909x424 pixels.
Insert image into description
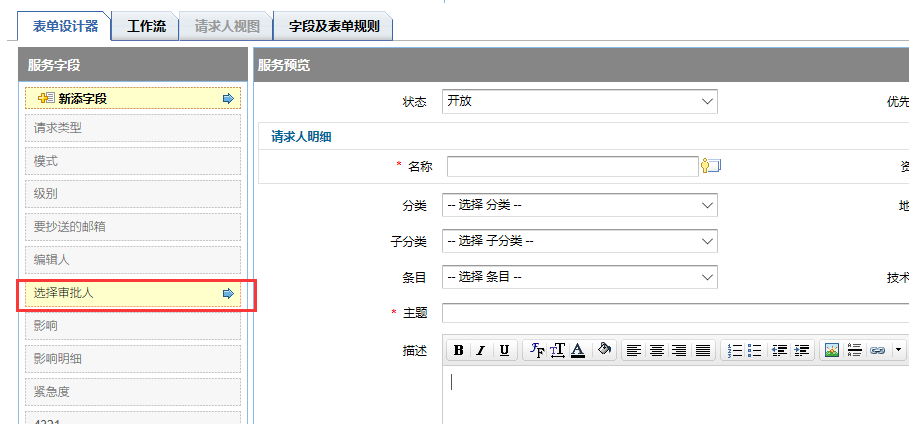click(832, 350)
